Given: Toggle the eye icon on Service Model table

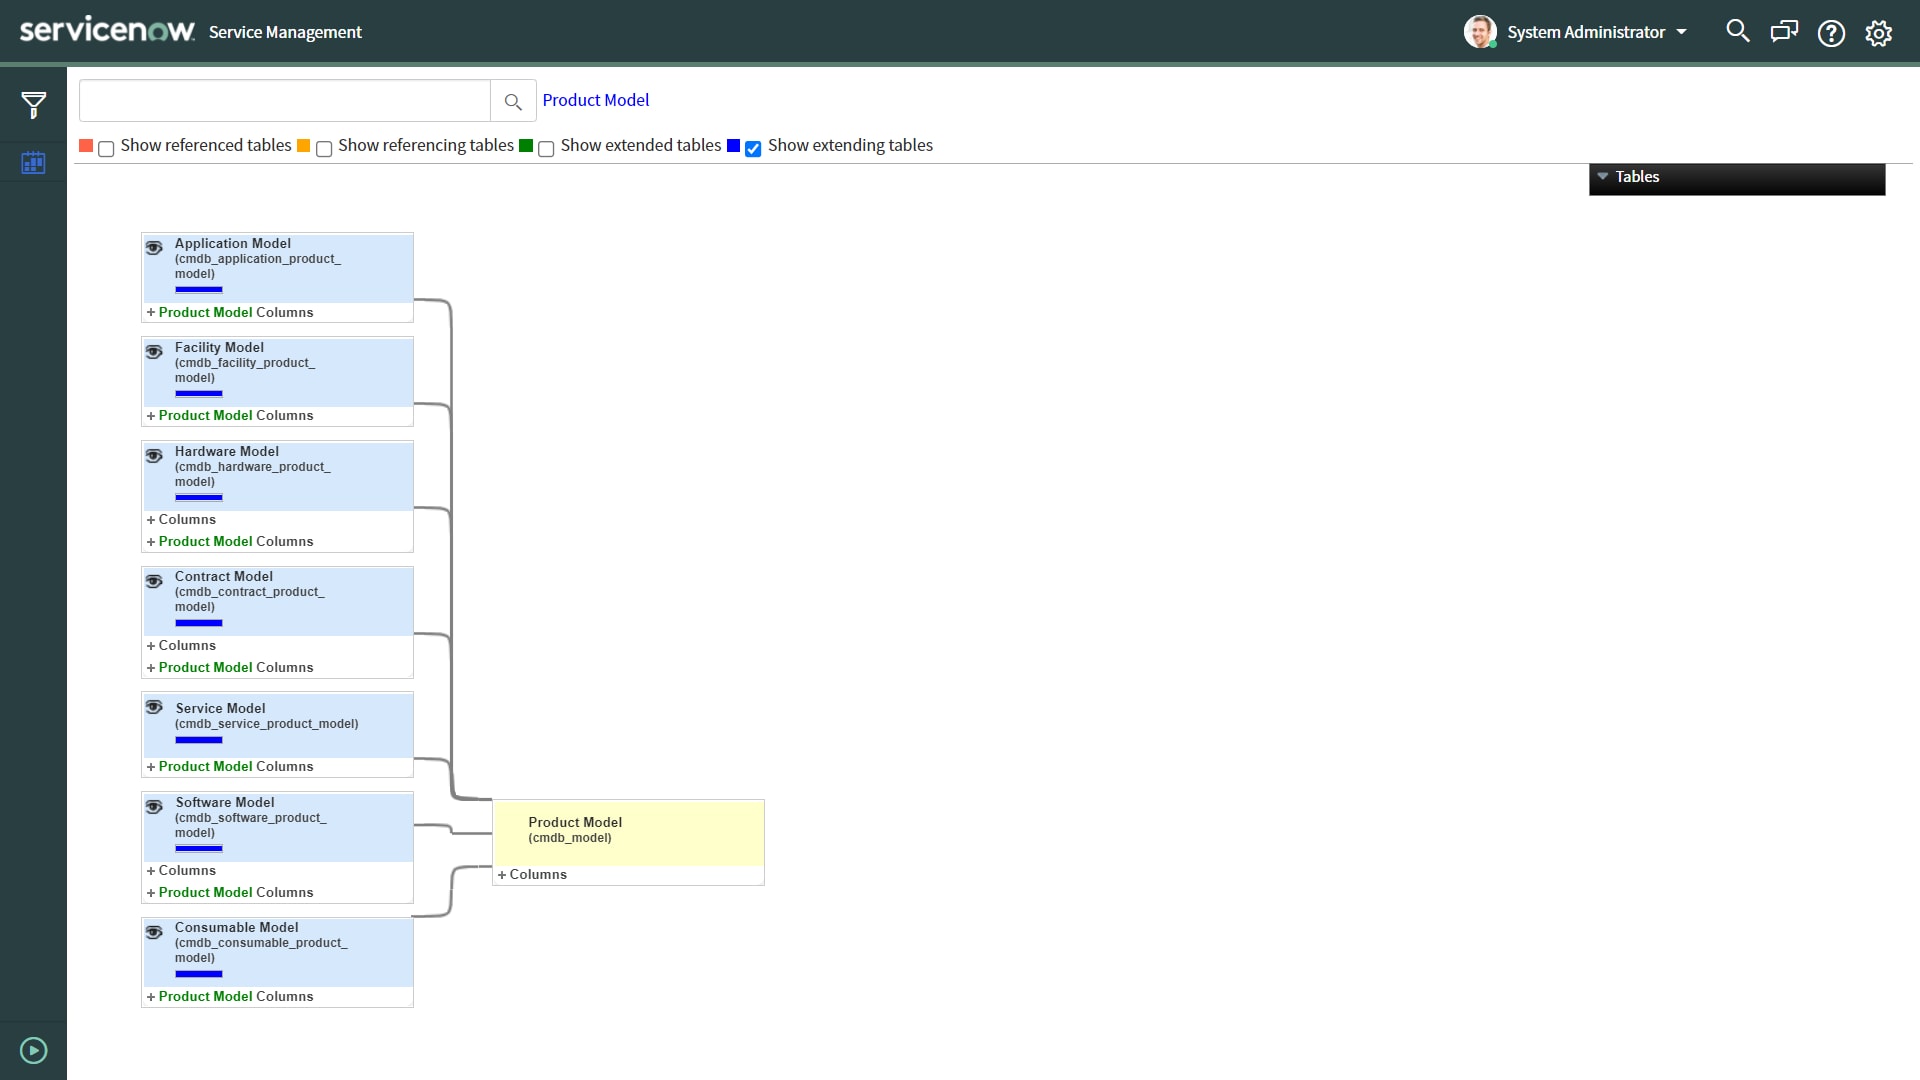Looking at the screenshot, I should (x=154, y=707).
